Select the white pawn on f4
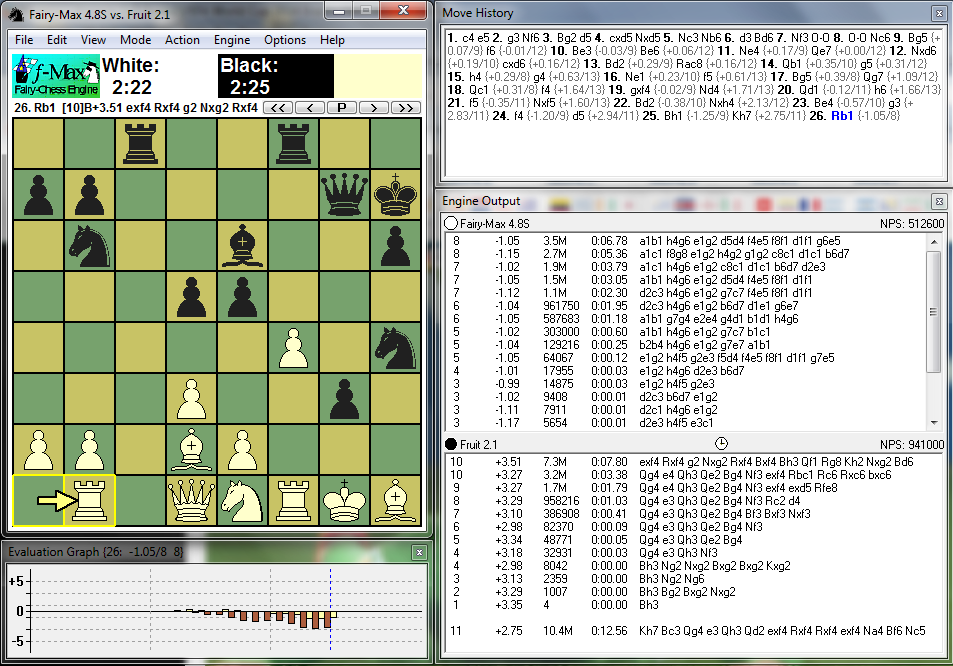This screenshot has width=953, height=666. (294, 347)
